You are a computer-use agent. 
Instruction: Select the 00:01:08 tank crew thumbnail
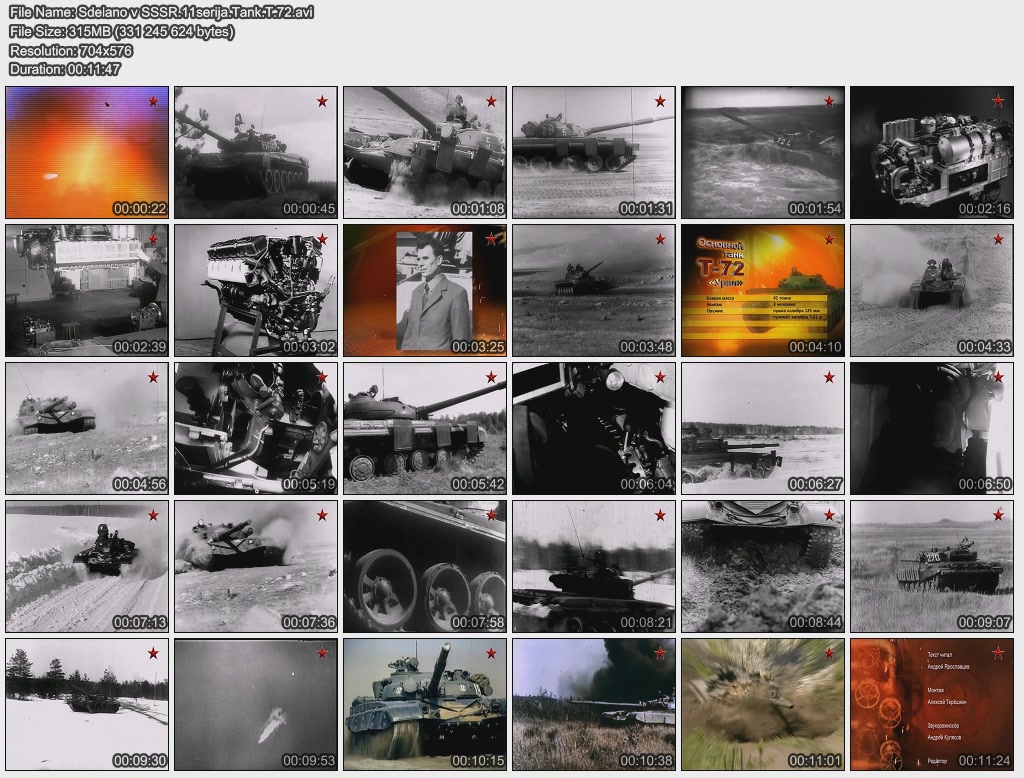tap(424, 152)
